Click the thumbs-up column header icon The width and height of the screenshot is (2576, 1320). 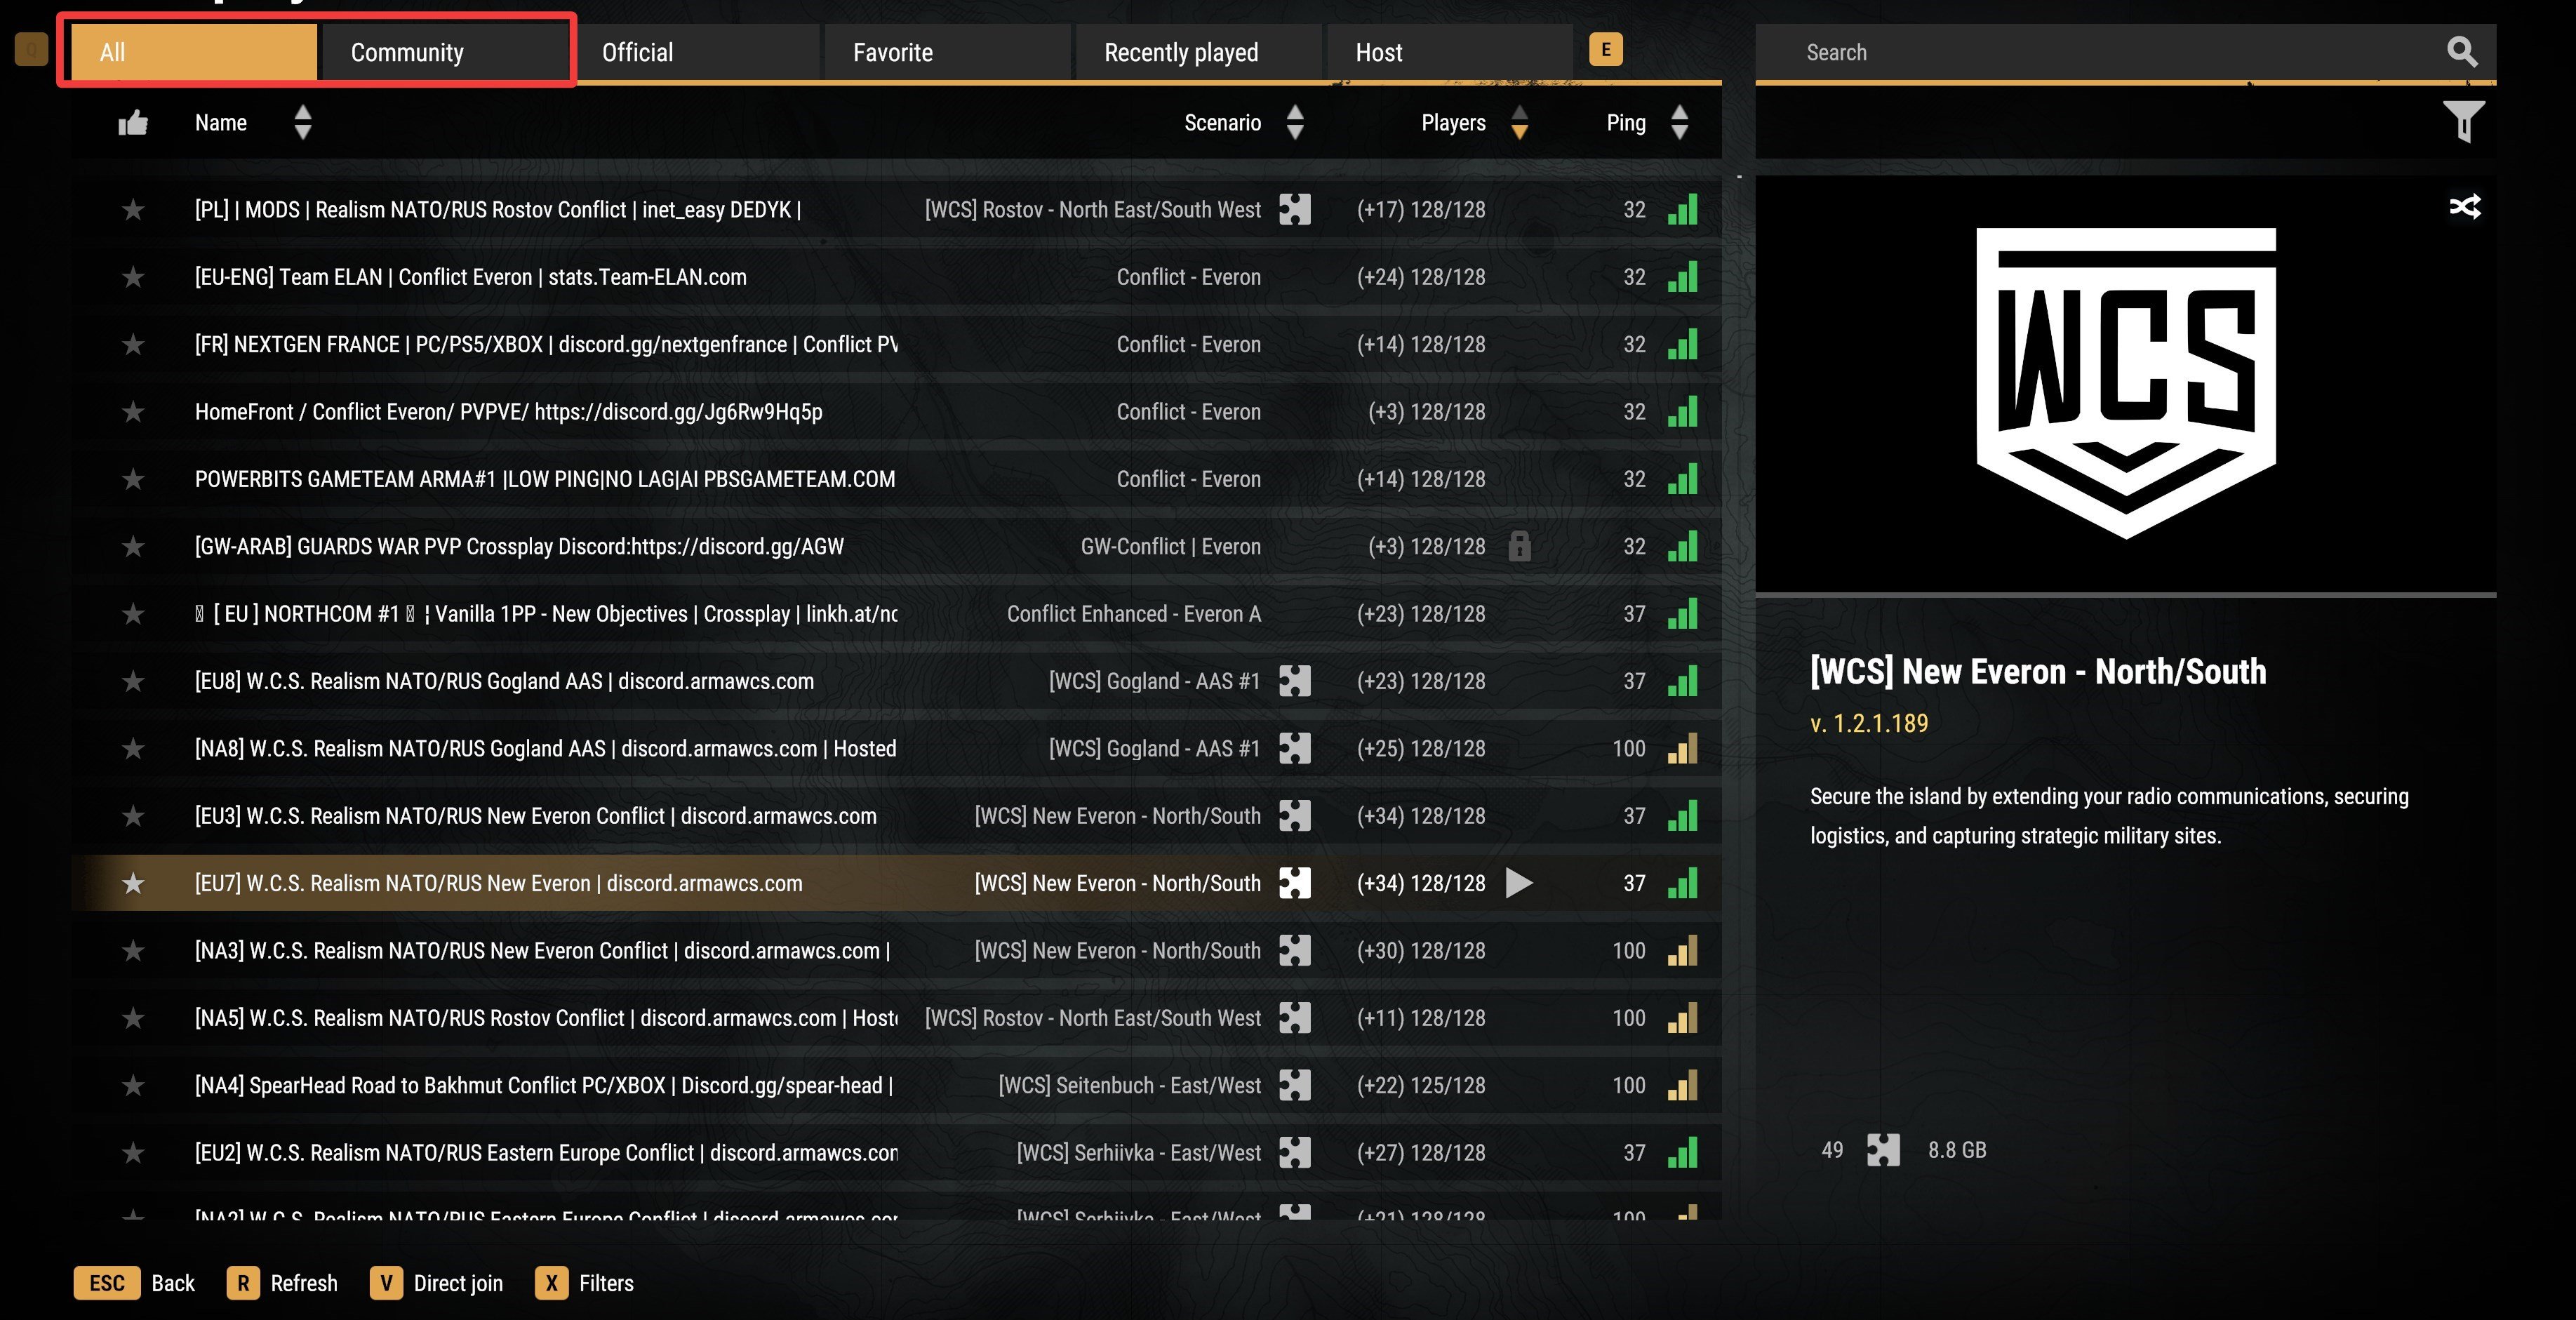[x=133, y=123]
